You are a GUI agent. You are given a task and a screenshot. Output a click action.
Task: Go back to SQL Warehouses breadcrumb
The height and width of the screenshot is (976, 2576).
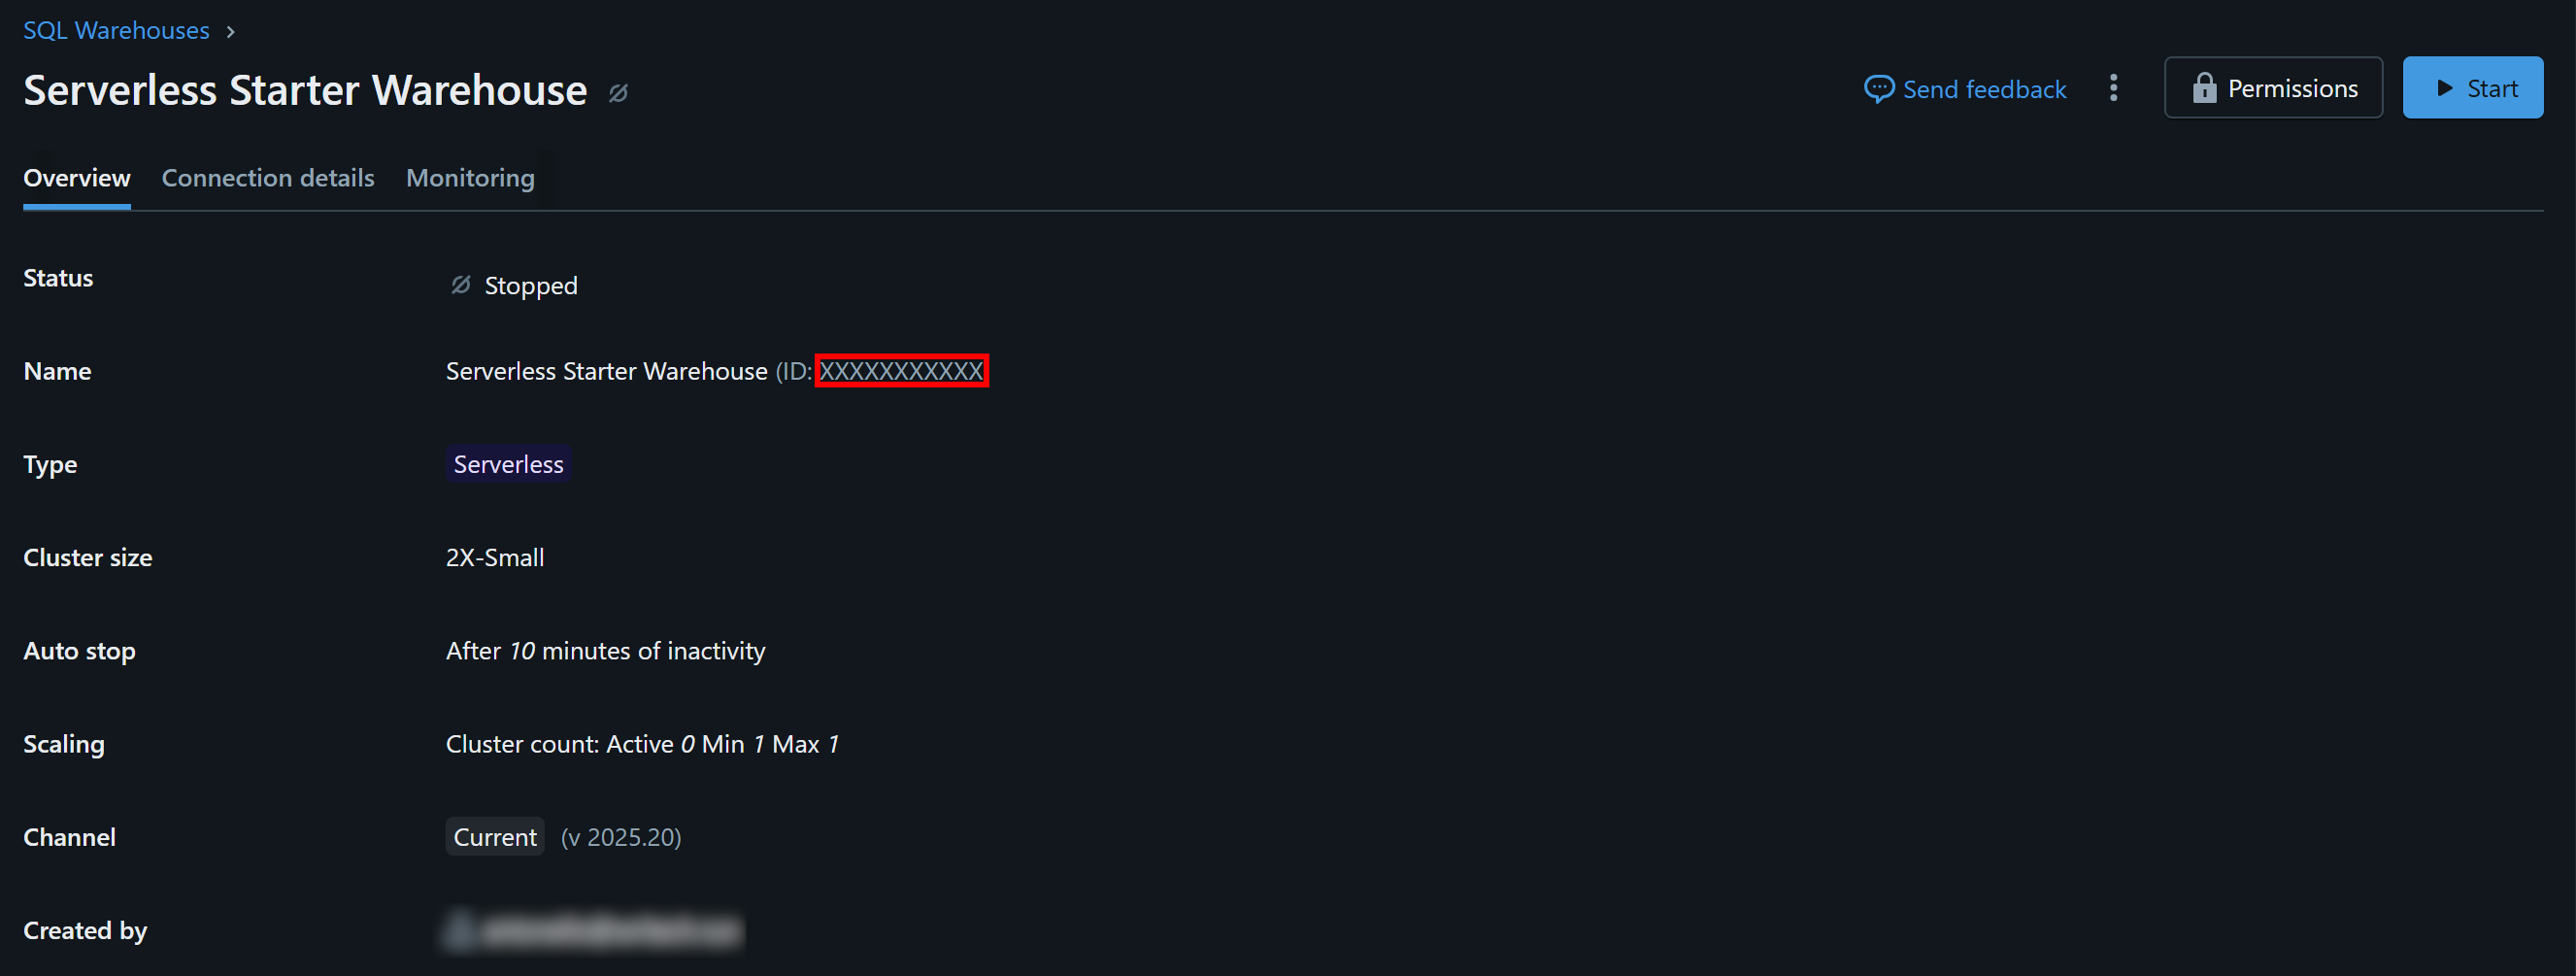116,31
